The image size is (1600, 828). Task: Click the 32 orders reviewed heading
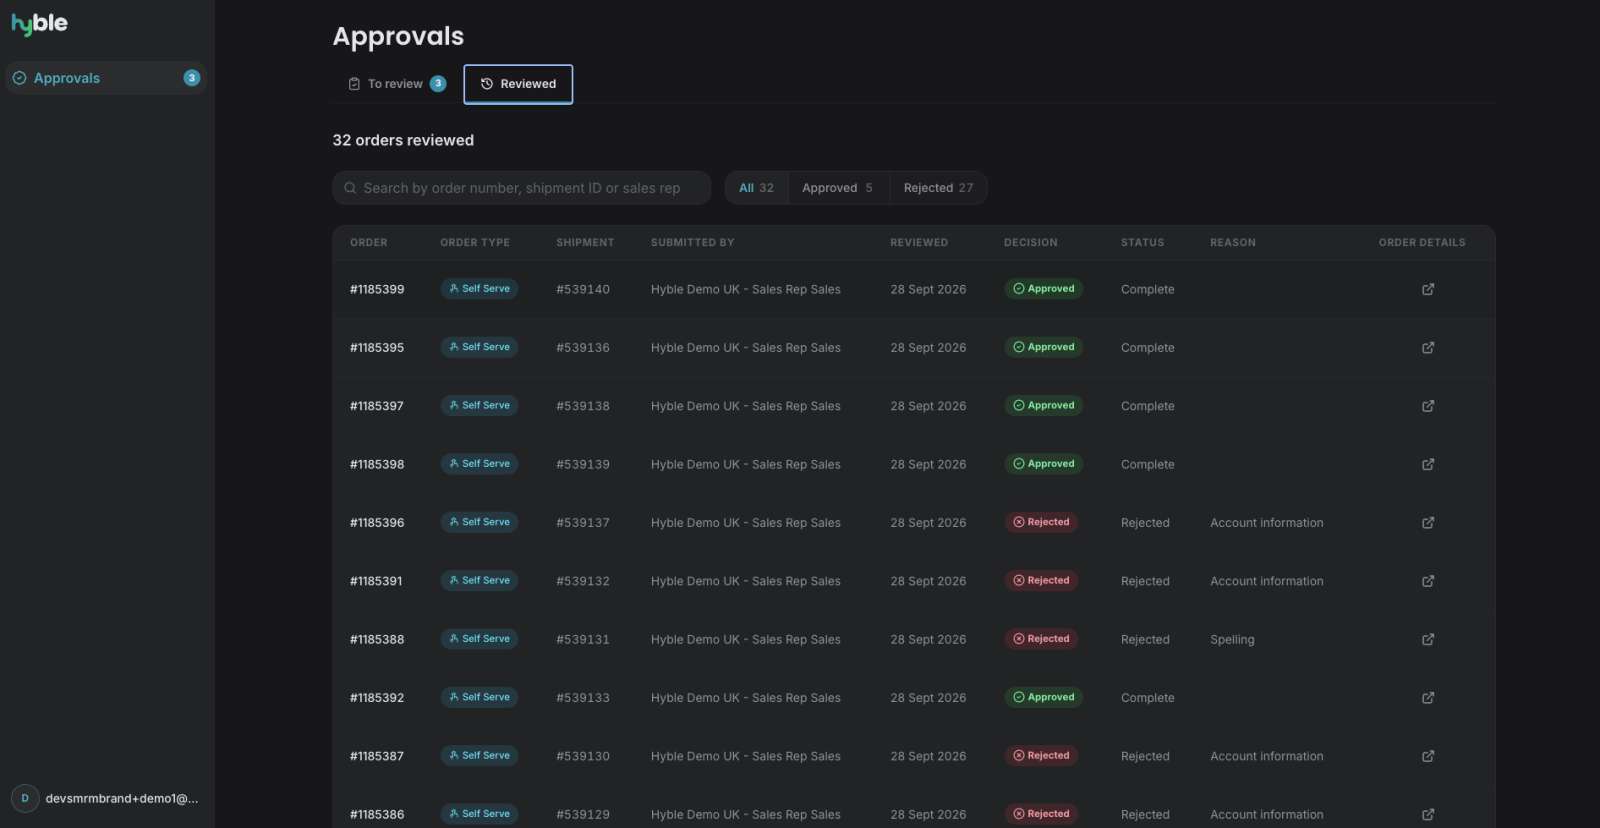(x=403, y=141)
